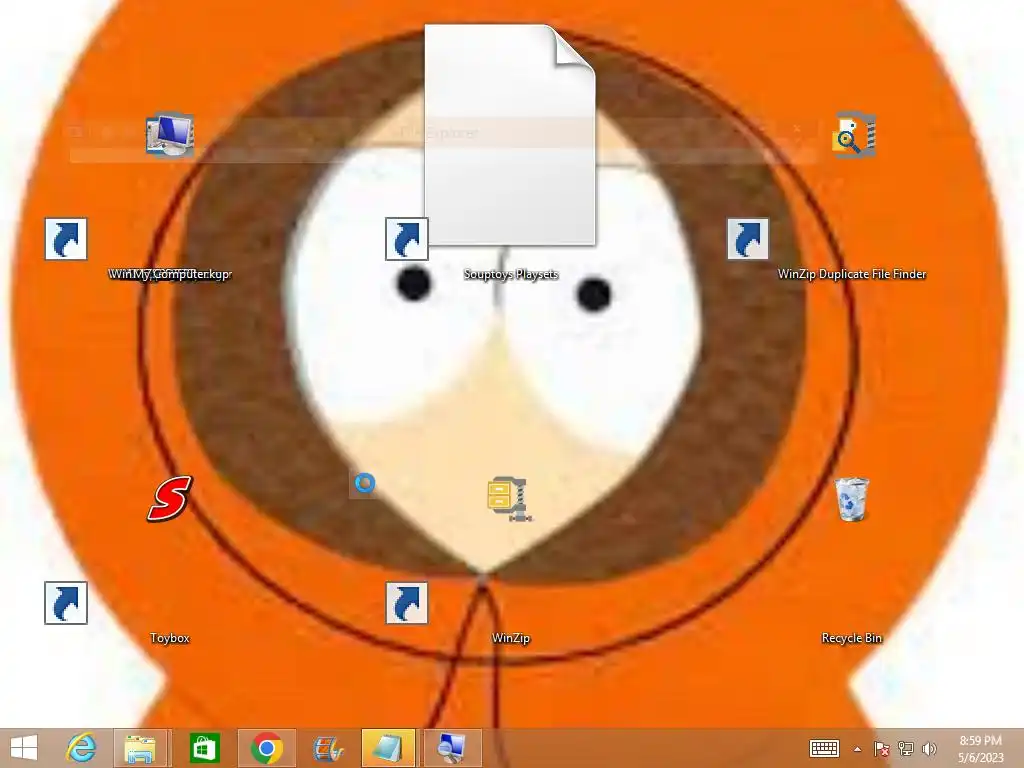This screenshot has height=768, width=1024.
Task: Open the red S Toybox icon
Action: point(170,498)
